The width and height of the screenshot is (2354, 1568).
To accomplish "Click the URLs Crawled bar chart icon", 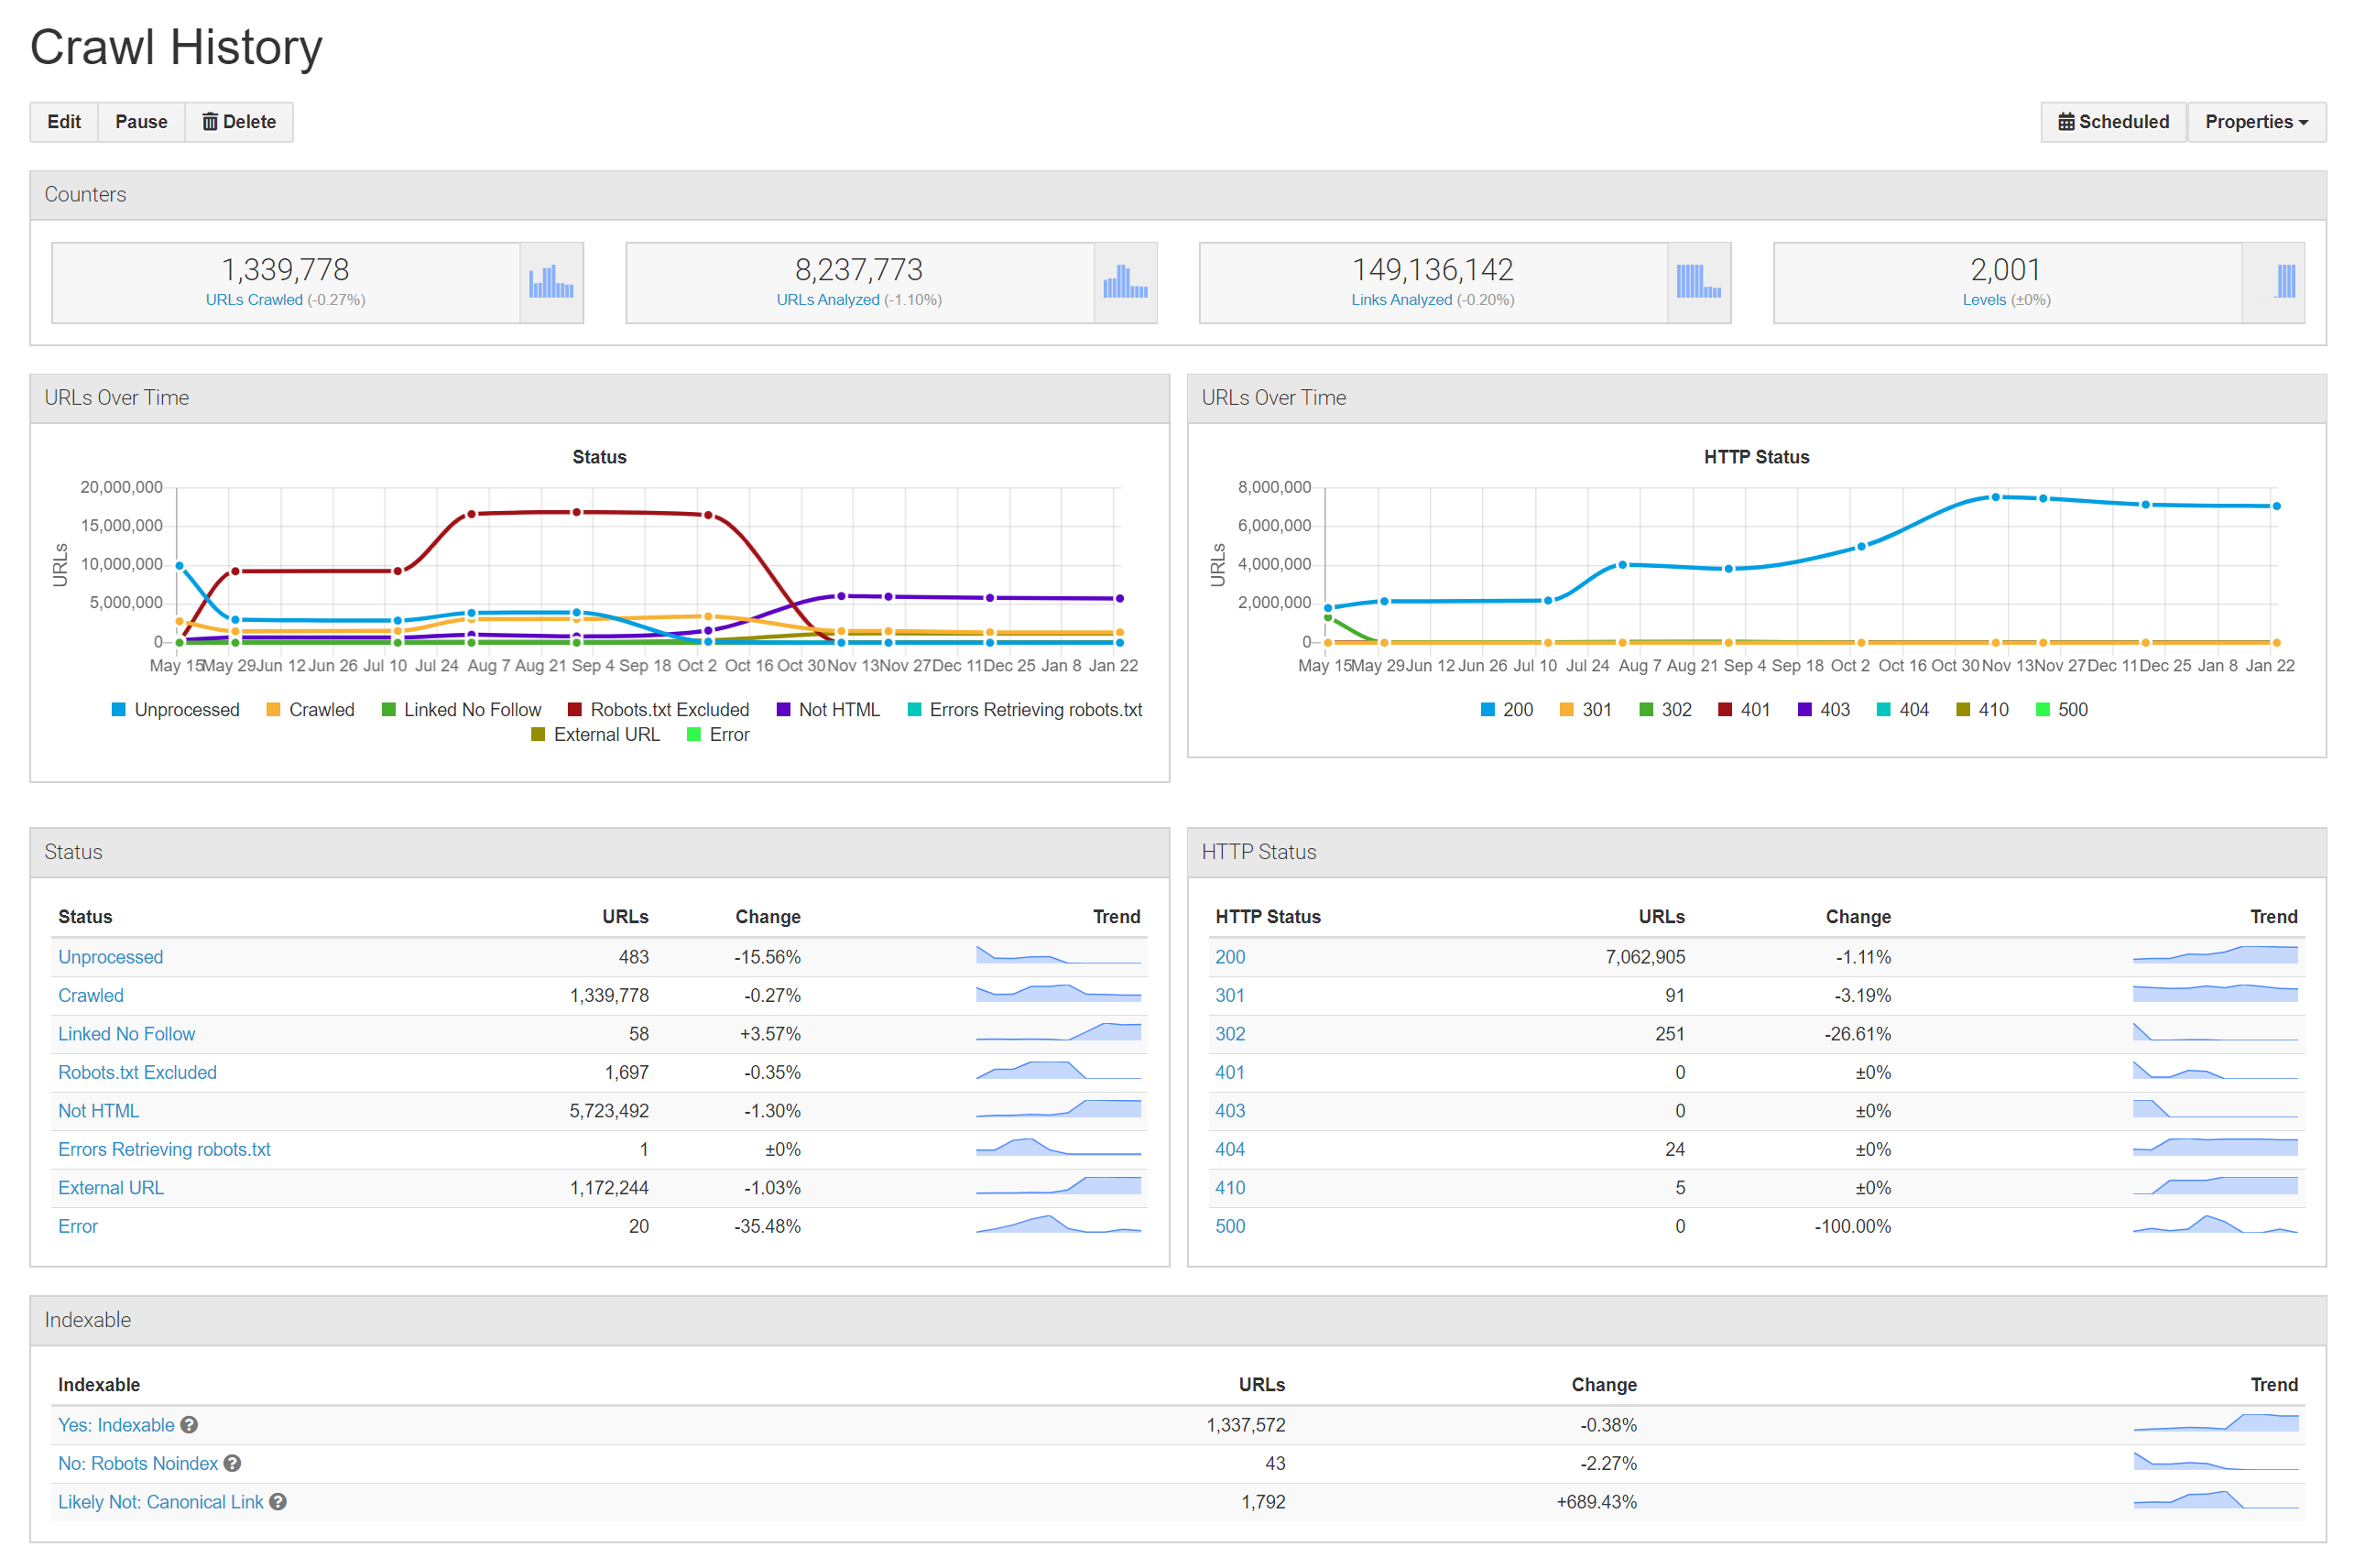I will 551,282.
